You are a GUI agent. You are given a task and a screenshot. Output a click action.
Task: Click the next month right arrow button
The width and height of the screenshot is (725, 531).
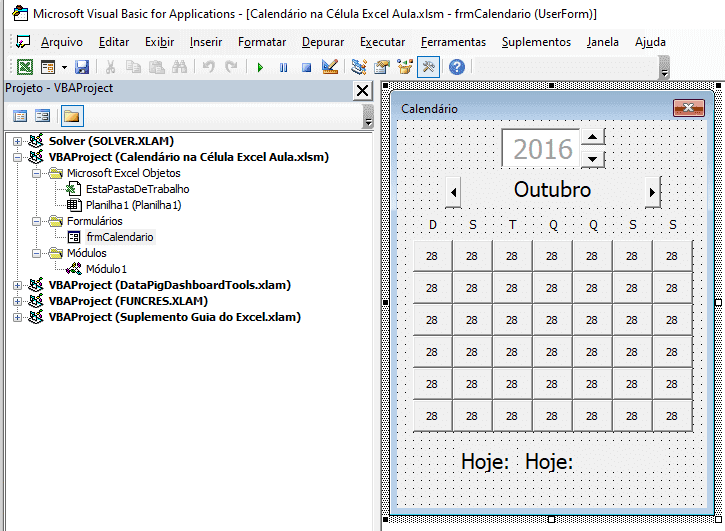click(x=652, y=192)
